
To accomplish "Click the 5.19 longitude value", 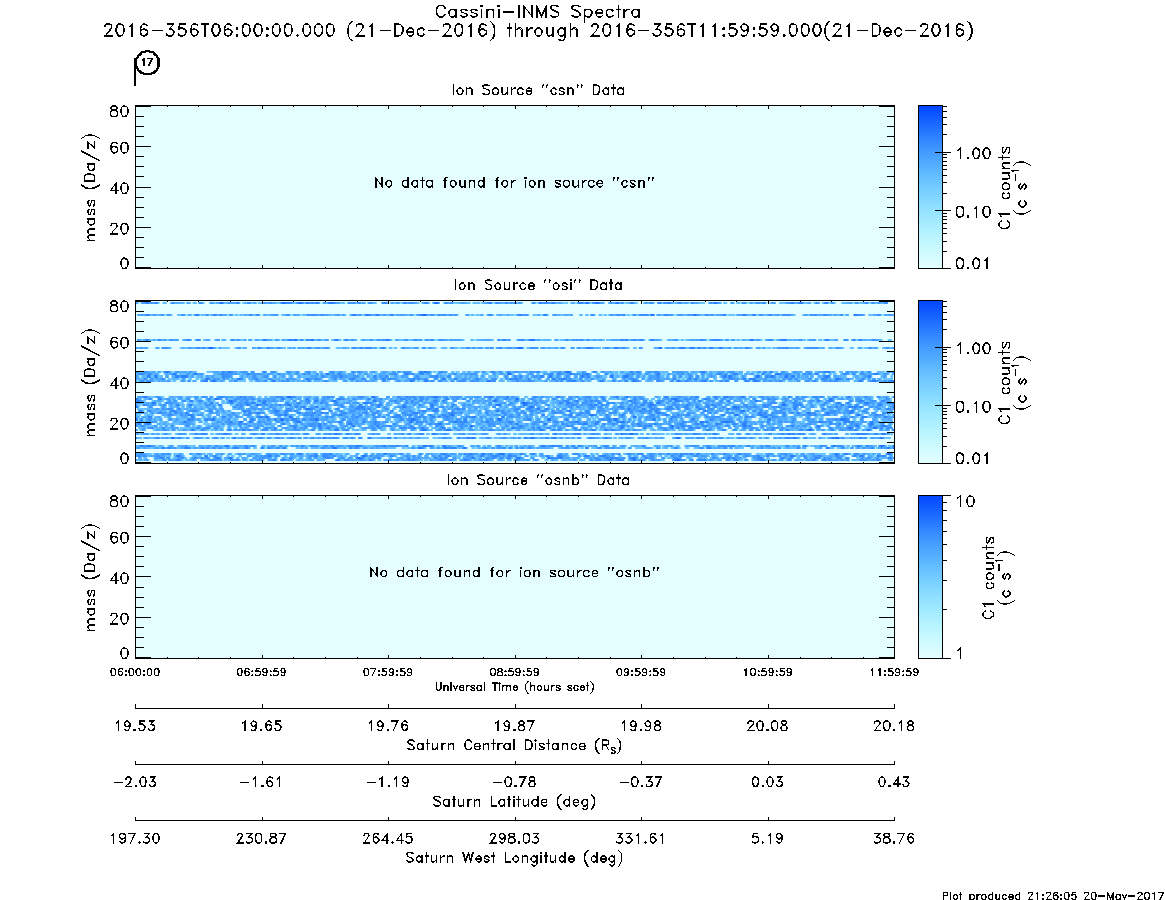I will tap(768, 838).
